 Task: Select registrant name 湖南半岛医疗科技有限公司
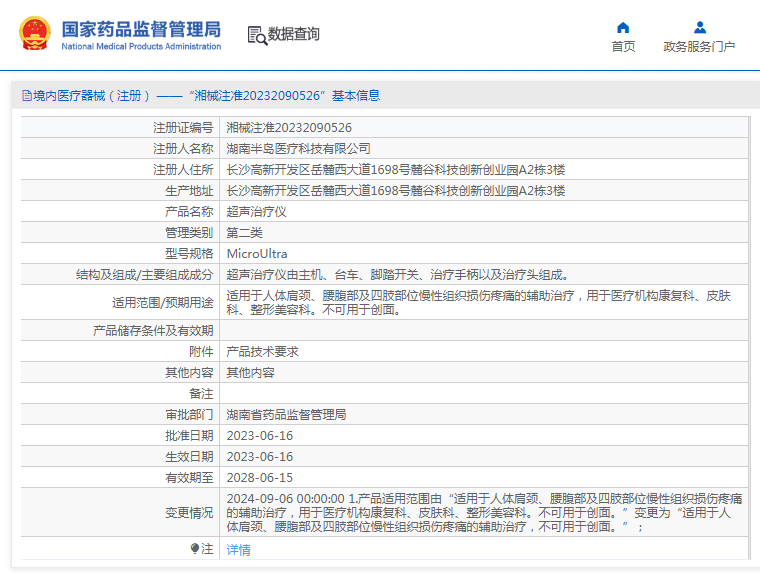(x=299, y=148)
